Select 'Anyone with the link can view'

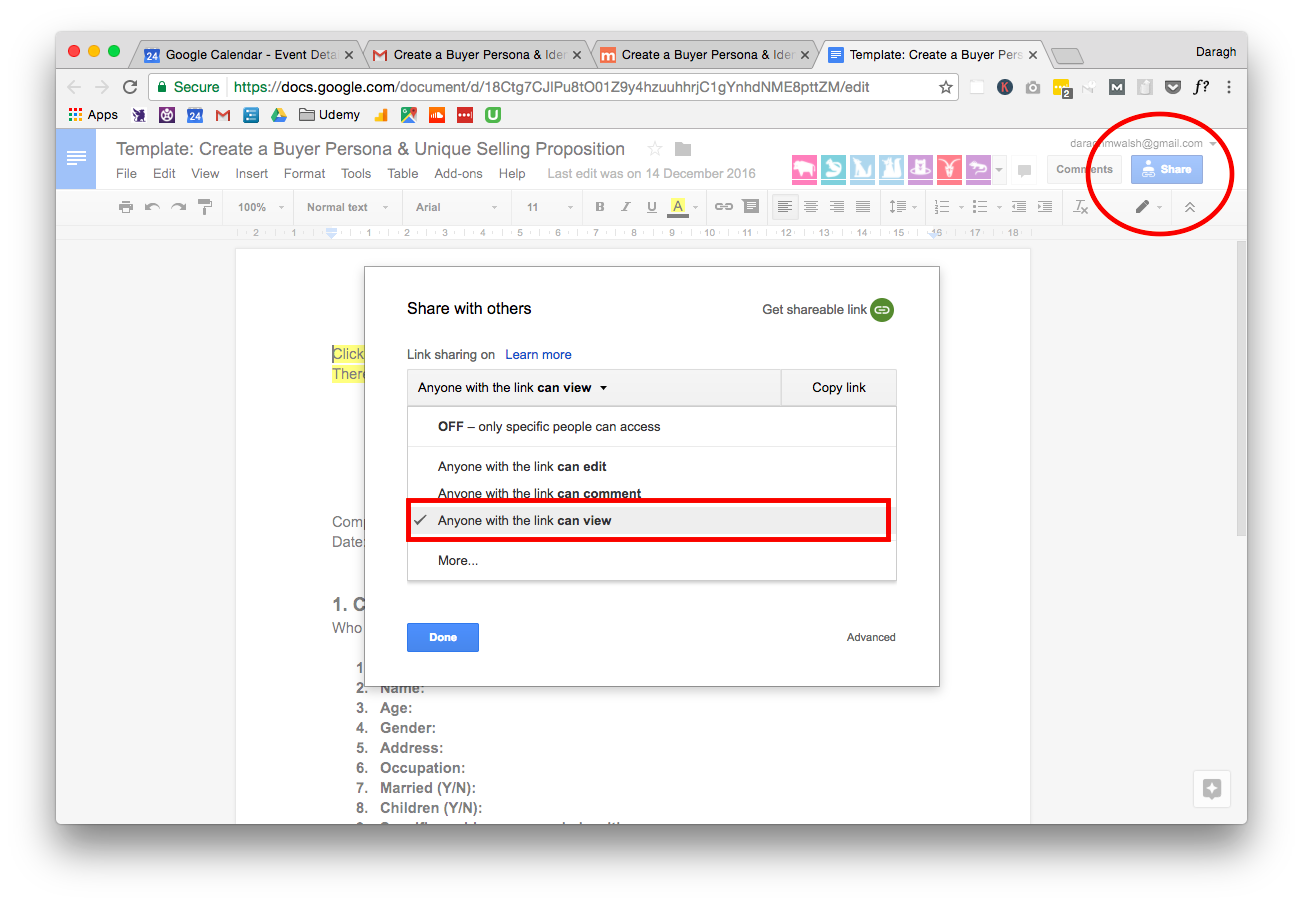pos(524,521)
